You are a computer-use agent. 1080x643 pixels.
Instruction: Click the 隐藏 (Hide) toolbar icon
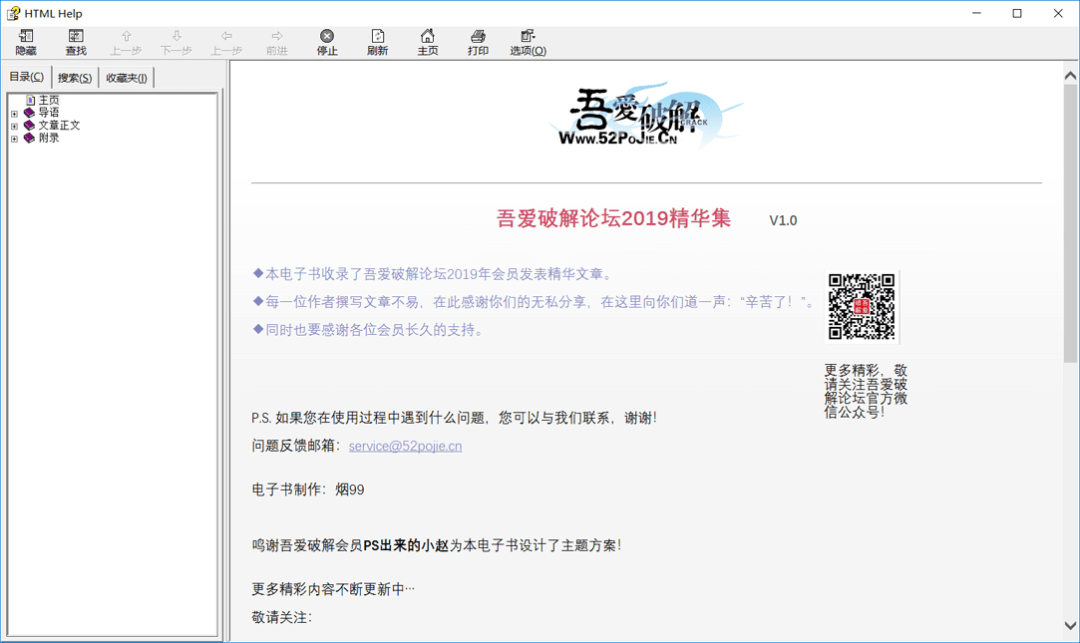[25, 40]
